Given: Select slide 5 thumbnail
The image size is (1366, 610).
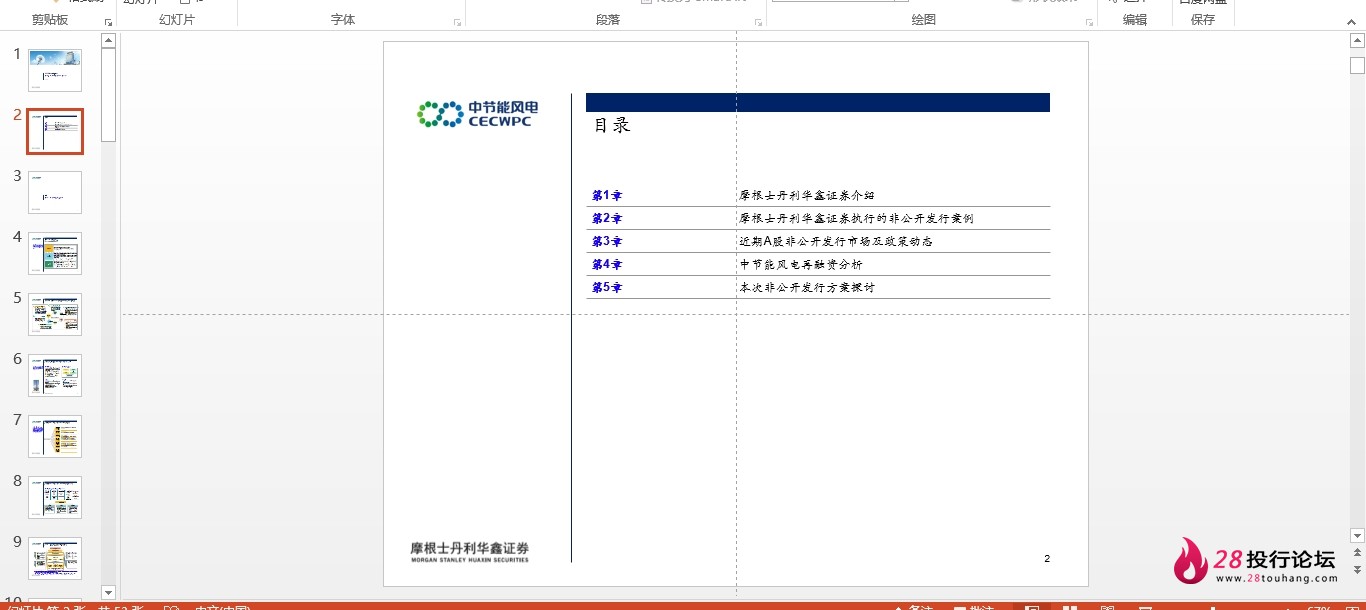Looking at the screenshot, I should [x=55, y=314].
